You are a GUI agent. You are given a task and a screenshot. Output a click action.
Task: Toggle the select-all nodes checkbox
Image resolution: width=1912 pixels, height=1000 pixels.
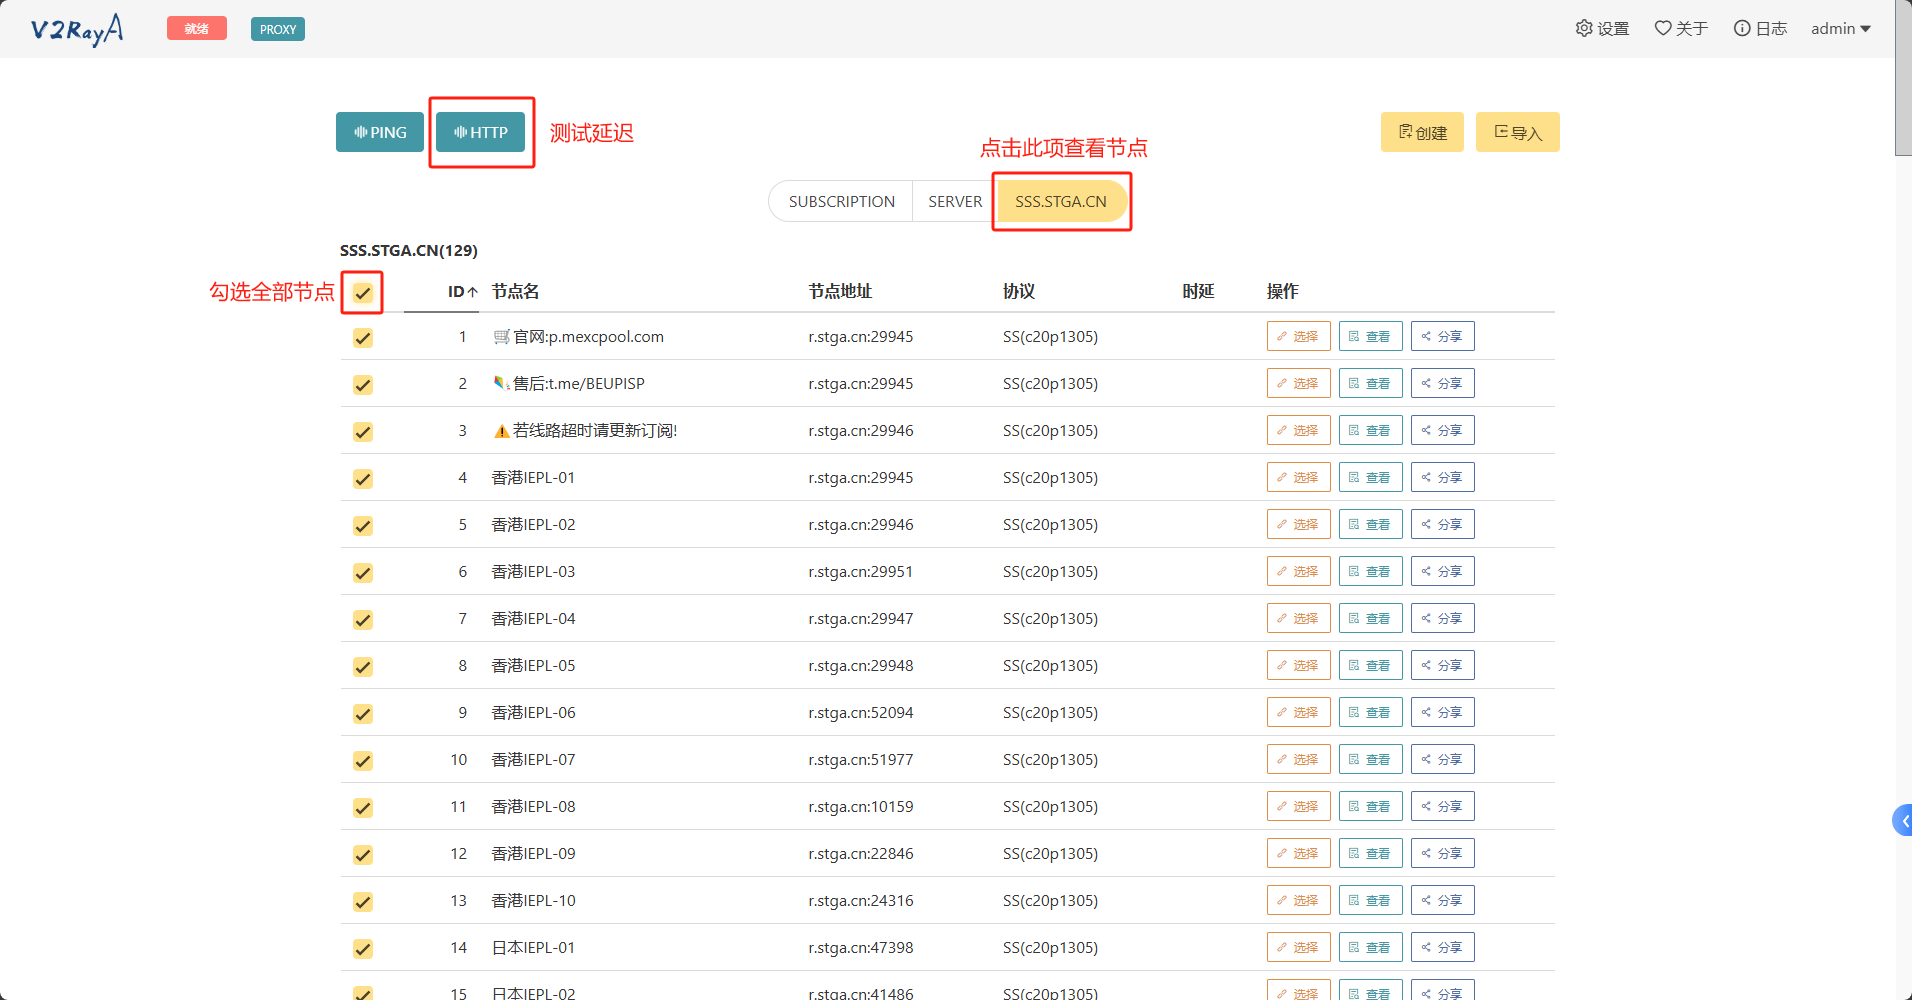tap(363, 293)
